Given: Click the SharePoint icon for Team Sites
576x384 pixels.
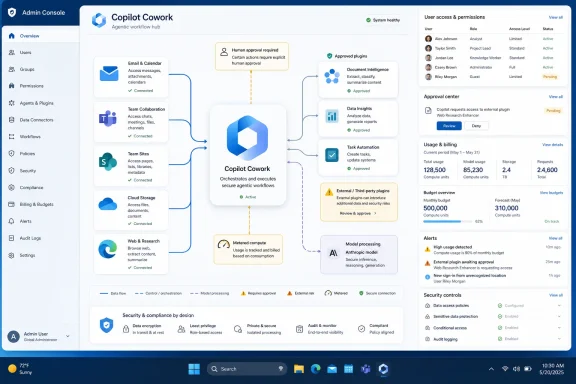Looking at the screenshot, I should tap(108, 162).
